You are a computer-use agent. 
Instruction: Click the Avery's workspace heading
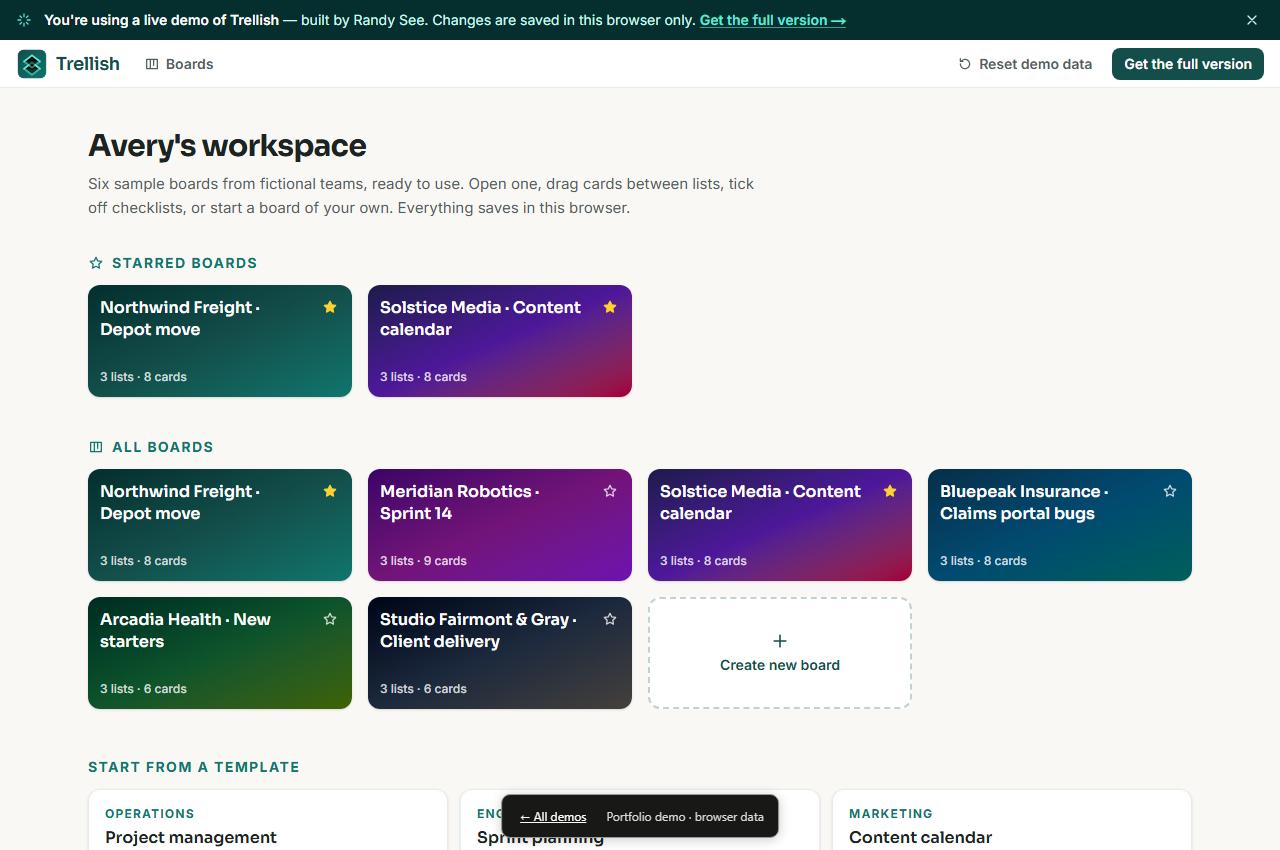pos(227,146)
